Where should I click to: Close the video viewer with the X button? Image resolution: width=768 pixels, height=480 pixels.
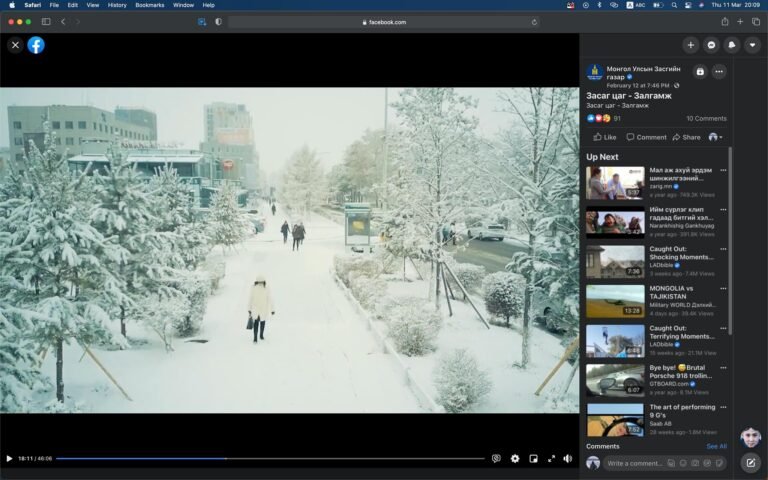(x=15, y=45)
